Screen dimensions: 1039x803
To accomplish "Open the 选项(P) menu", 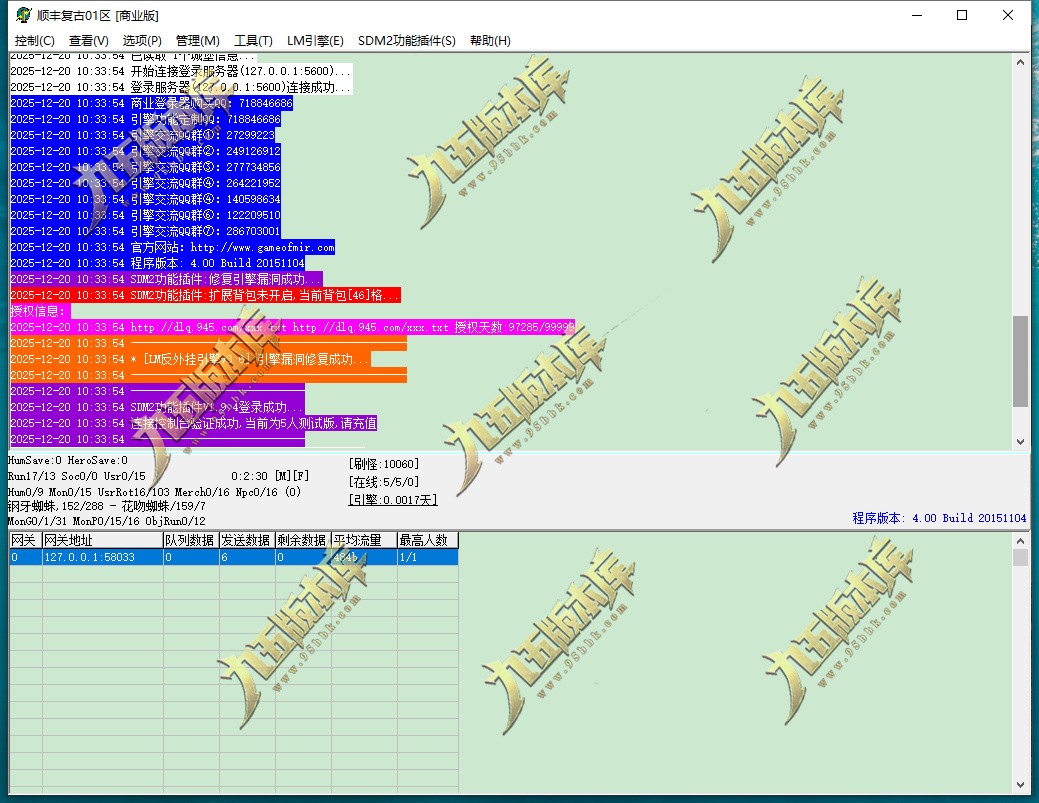I will [x=142, y=40].
